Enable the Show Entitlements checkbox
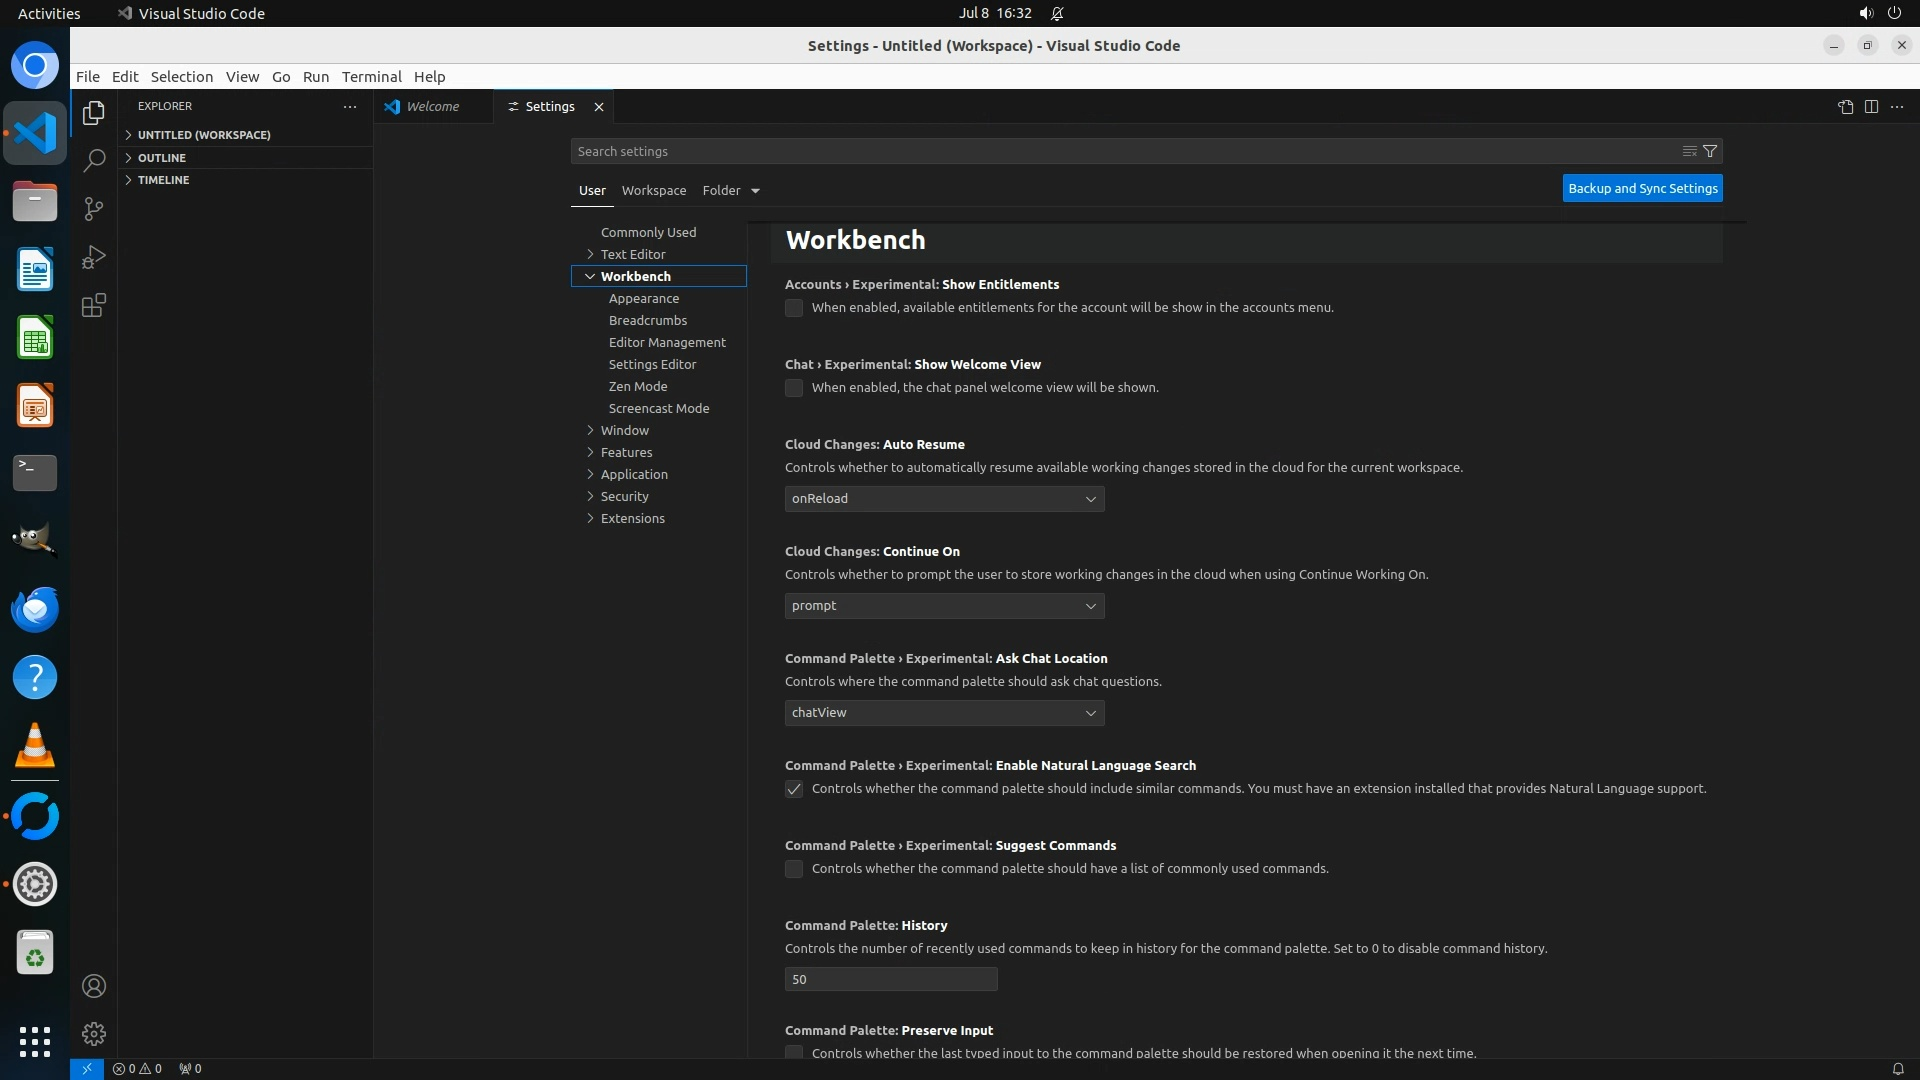1920x1080 pixels. 794,308
